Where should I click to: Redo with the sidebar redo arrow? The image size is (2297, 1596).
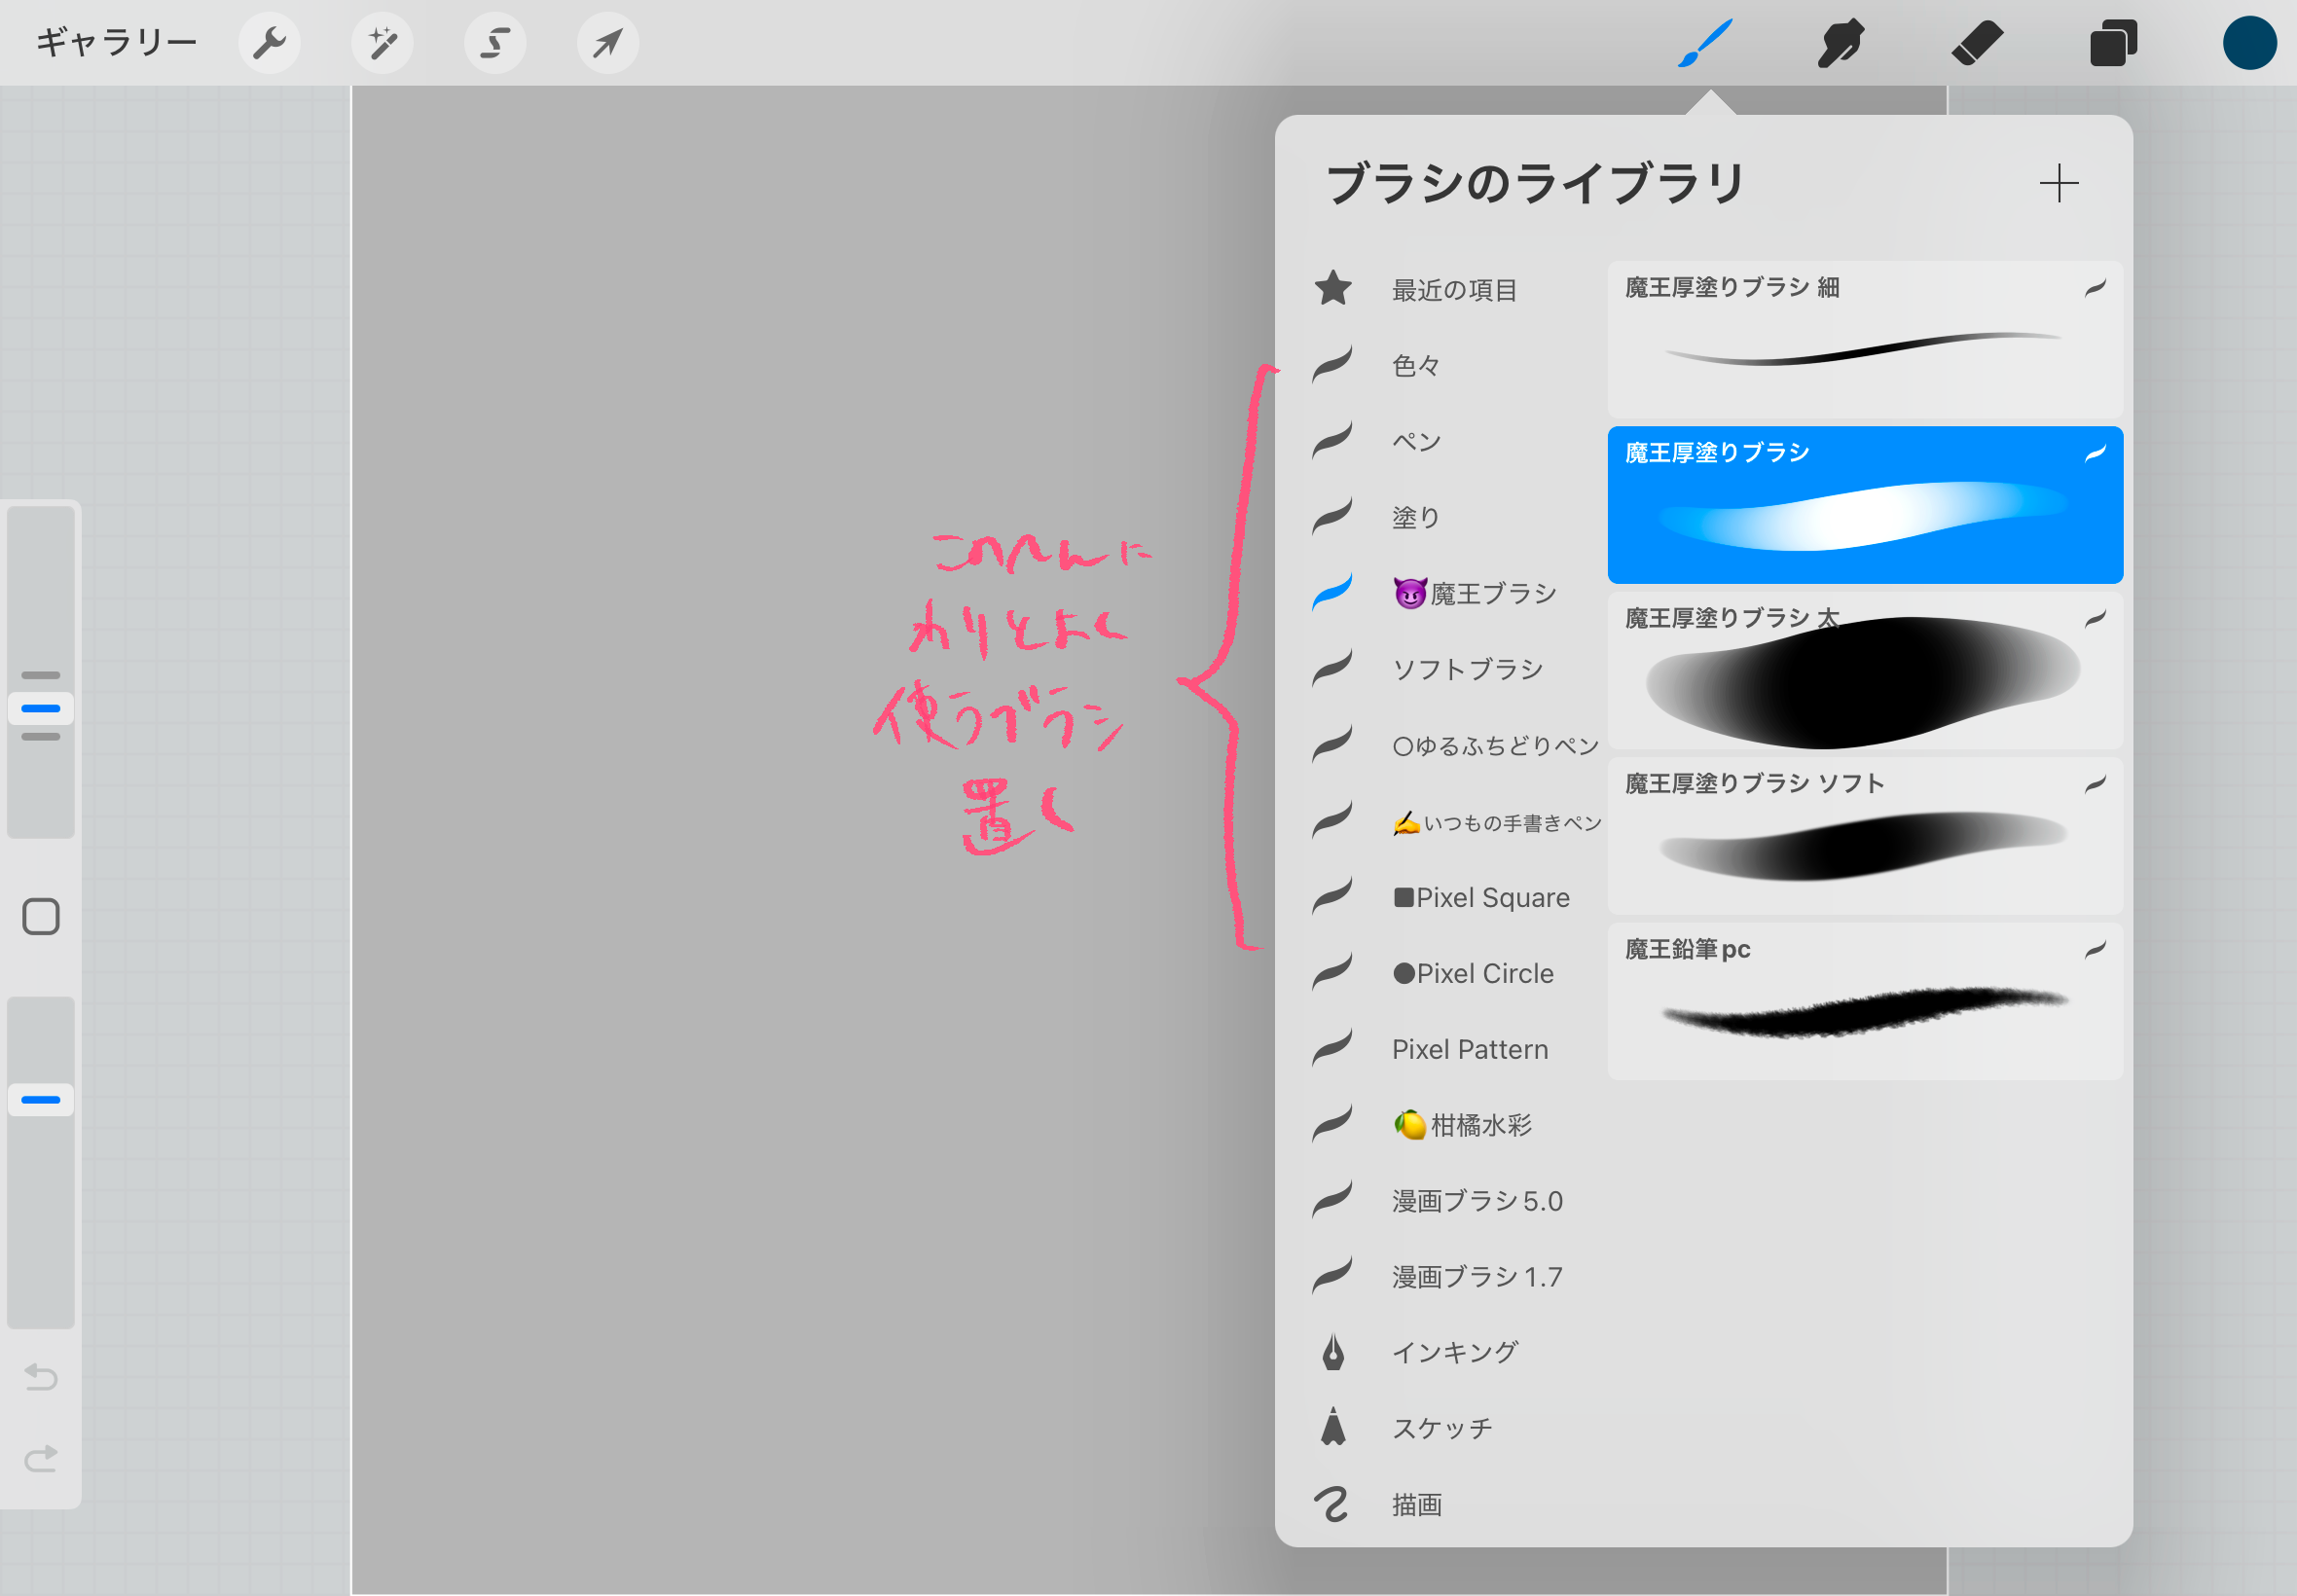click(x=41, y=1459)
